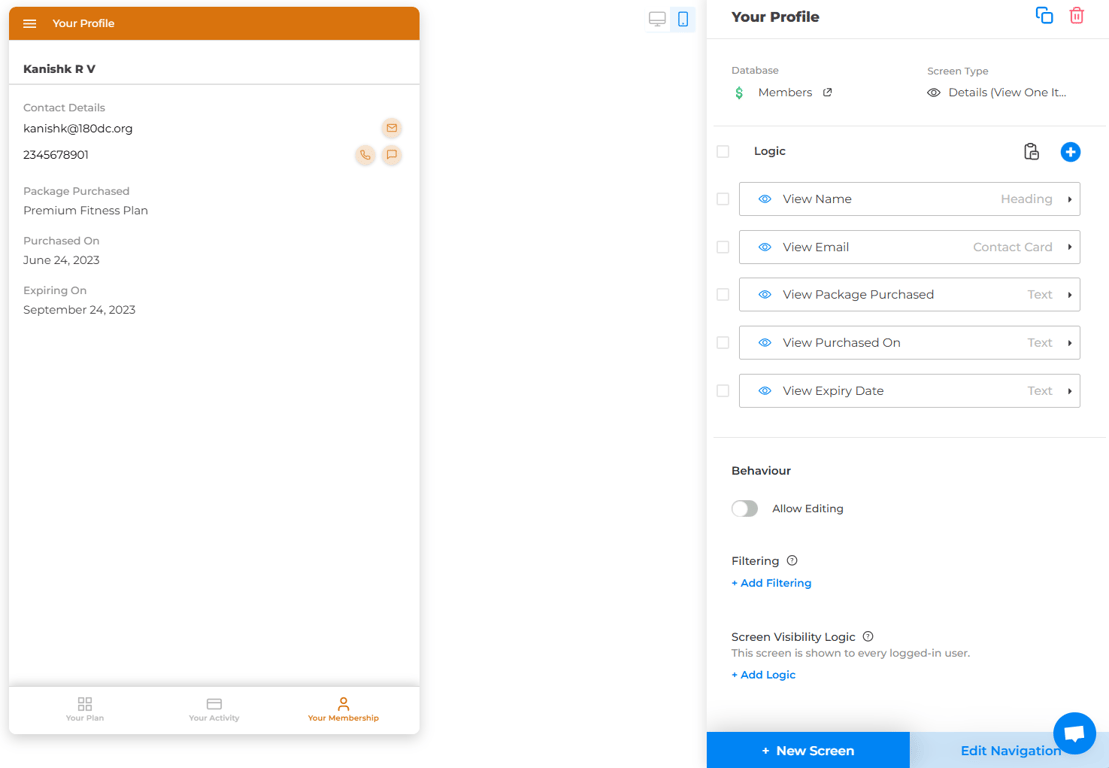This screenshot has height=768, width=1109.
Task: Toggle visibility eye for View Email
Action: coord(765,248)
